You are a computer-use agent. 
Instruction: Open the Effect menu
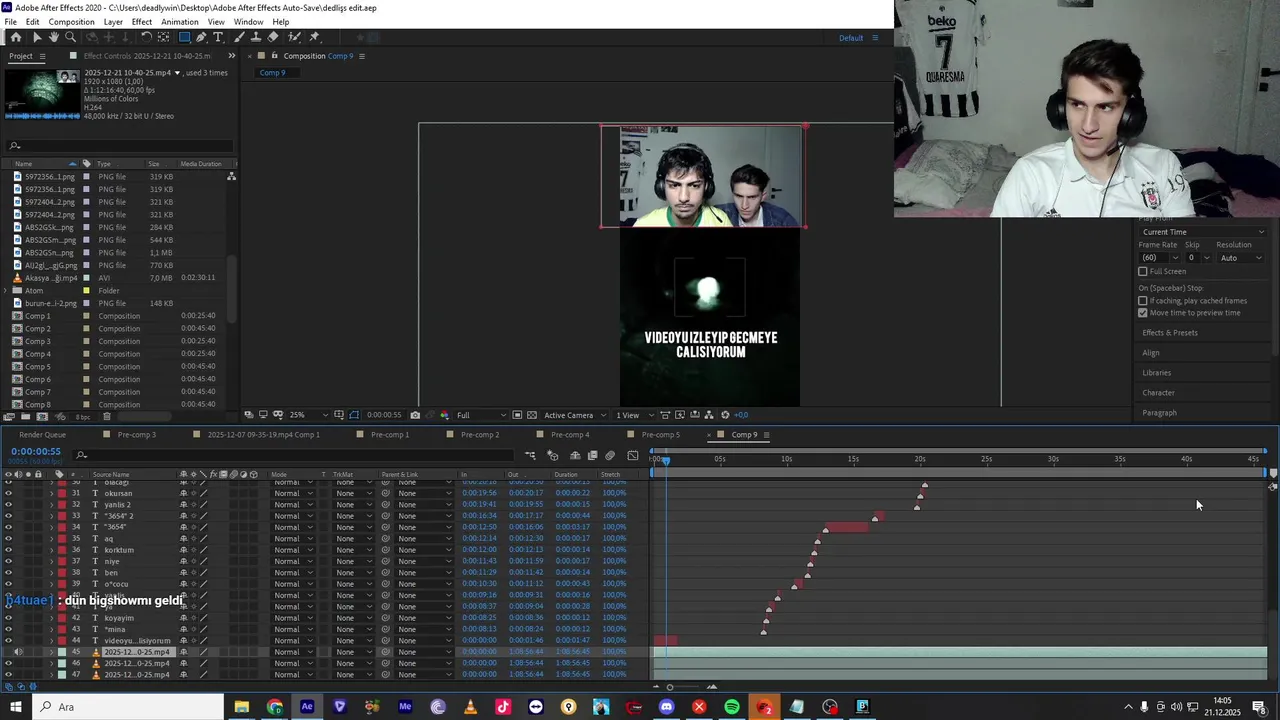(x=142, y=22)
